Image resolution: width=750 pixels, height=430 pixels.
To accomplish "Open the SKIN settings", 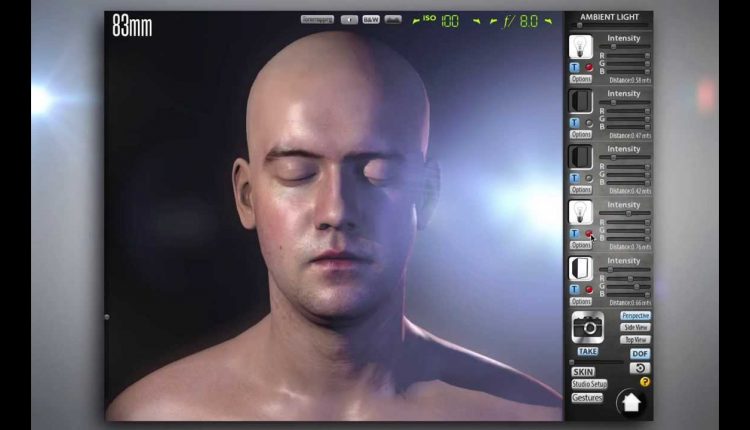I will pos(583,372).
